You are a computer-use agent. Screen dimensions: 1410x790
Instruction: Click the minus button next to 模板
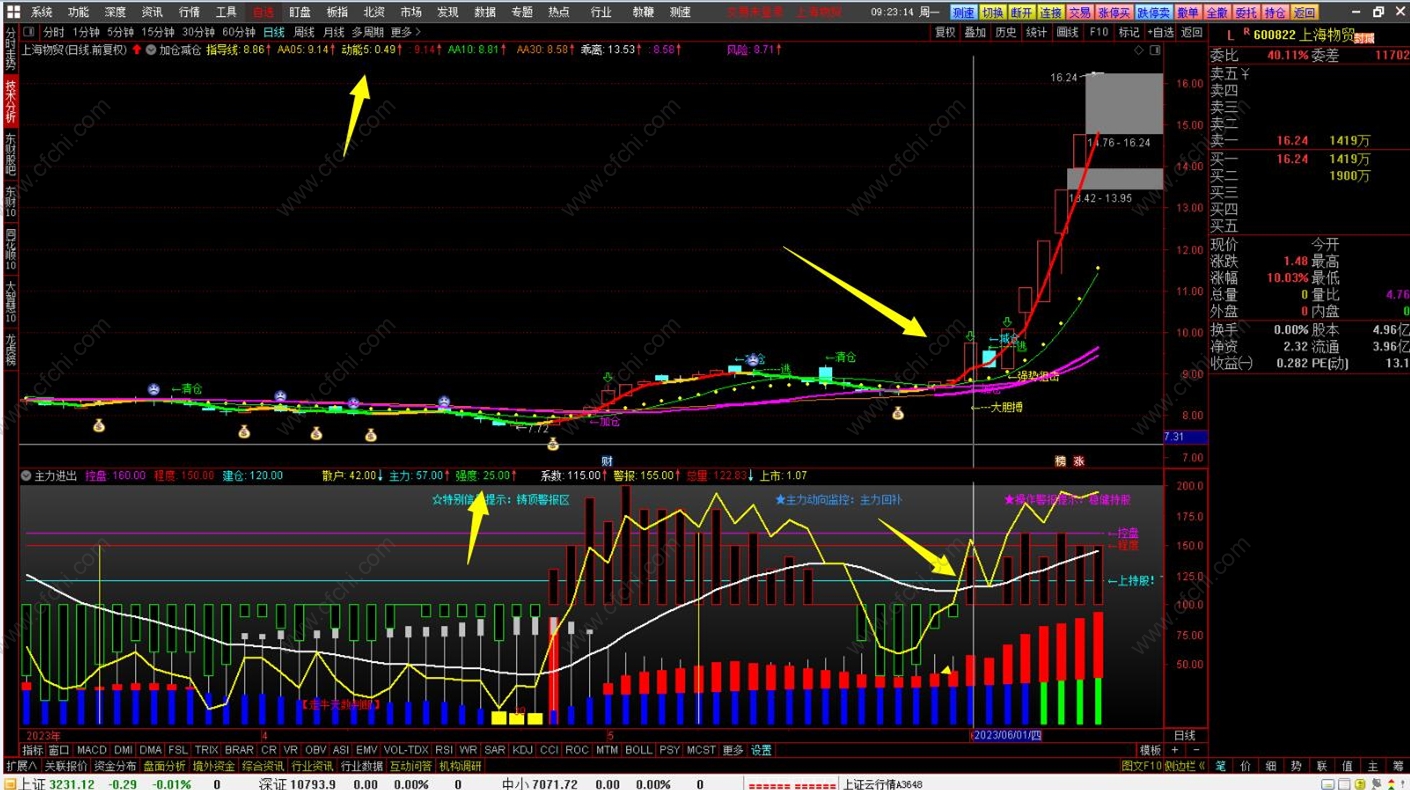(x=1196, y=750)
